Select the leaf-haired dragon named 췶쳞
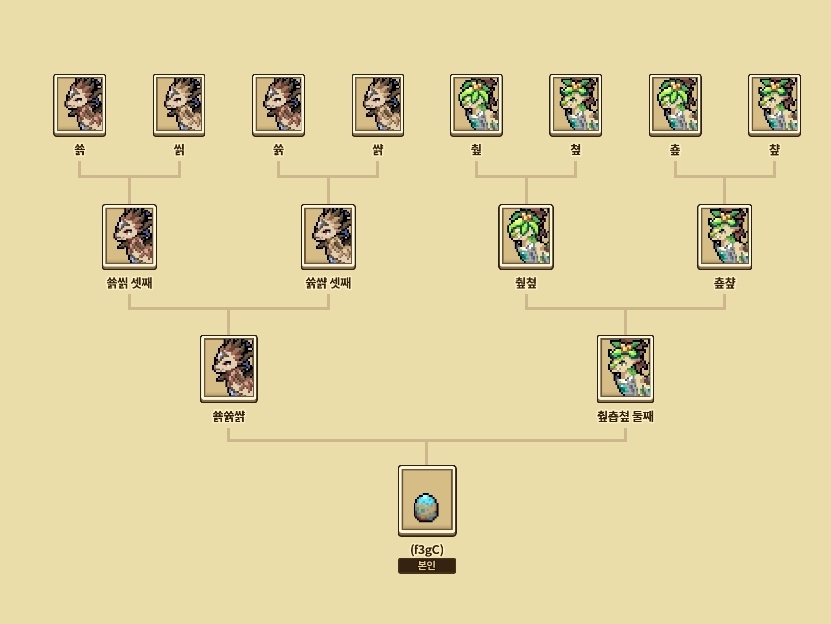The height and width of the screenshot is (624, 831). [x=526, y=236]
